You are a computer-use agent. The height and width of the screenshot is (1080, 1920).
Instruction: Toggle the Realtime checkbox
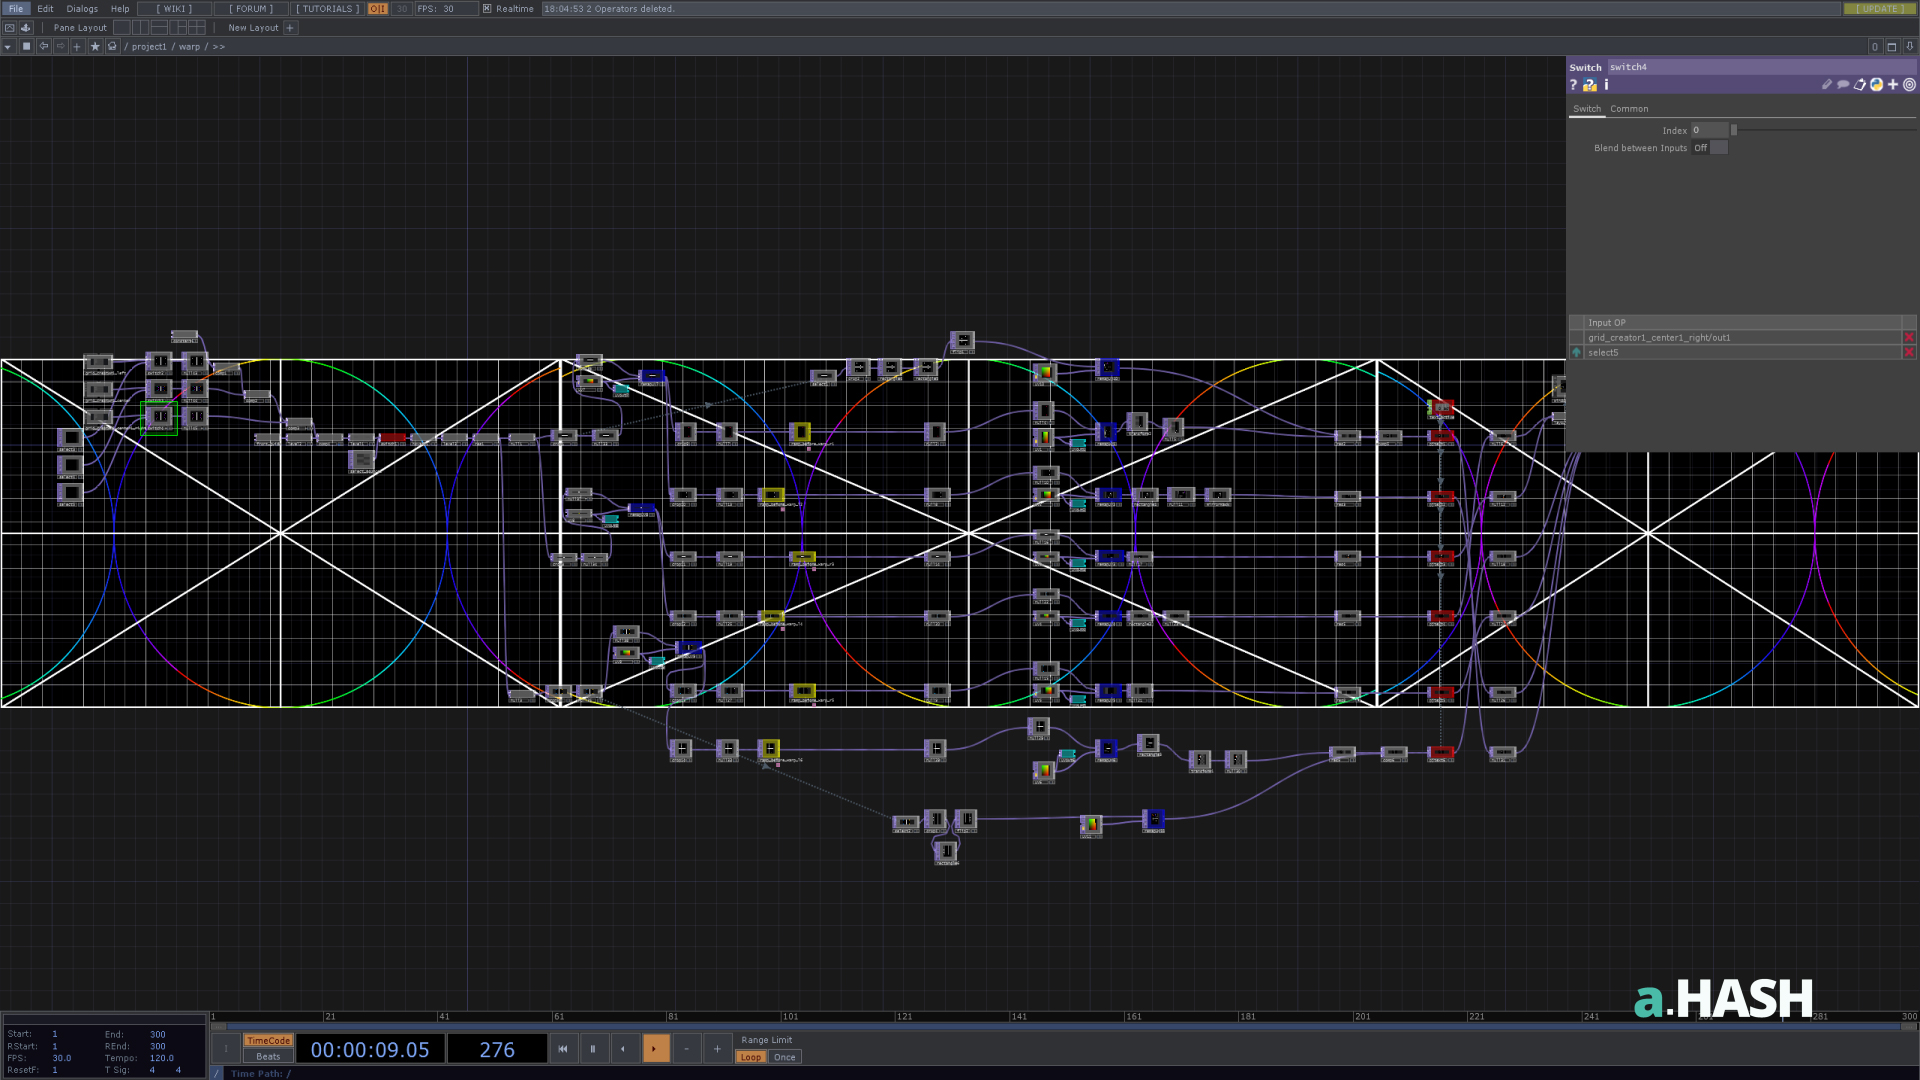click(x=487, y=8)
